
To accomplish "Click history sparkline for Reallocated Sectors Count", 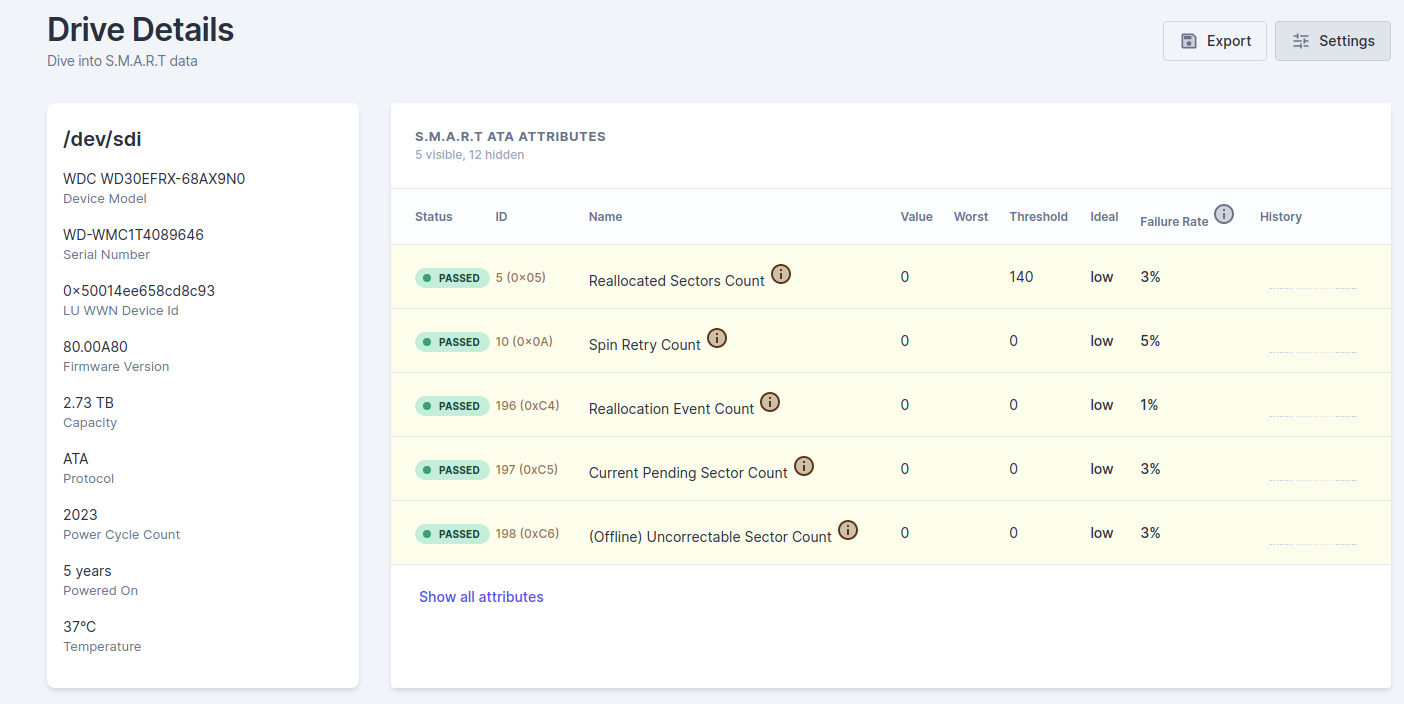I will pos(1313,288).
